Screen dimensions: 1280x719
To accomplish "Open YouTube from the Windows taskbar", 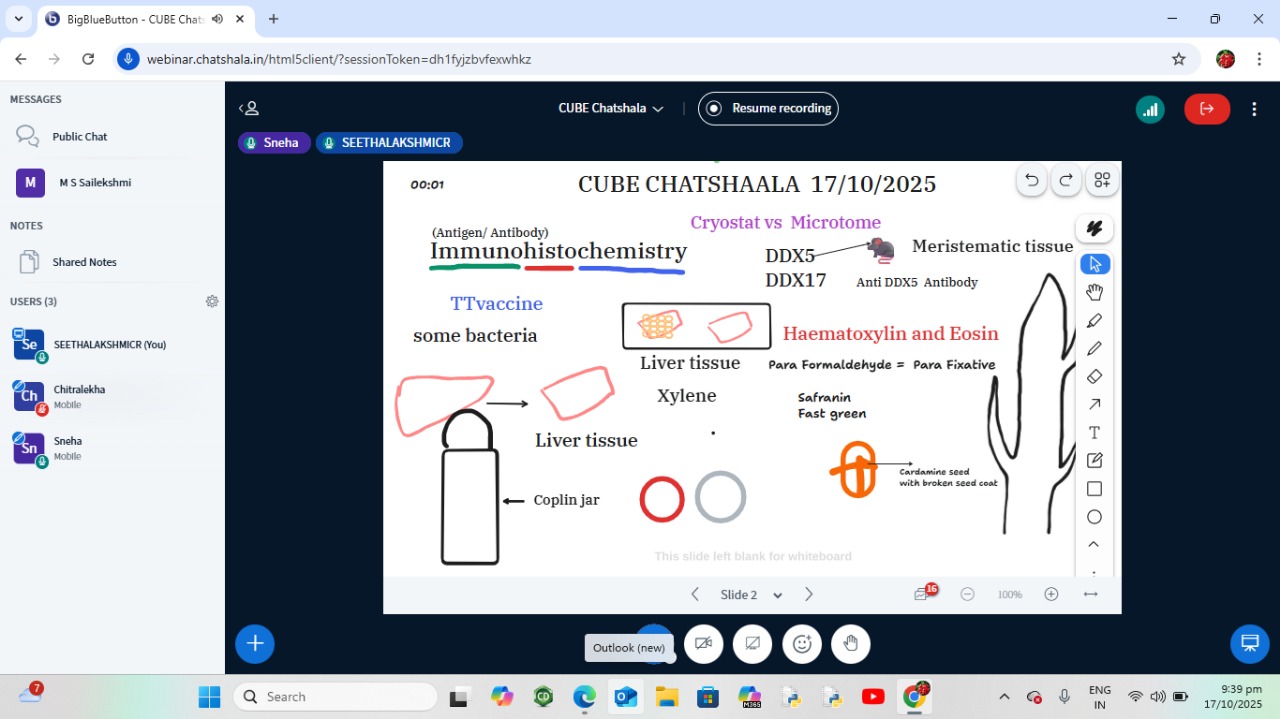I will coord(872,697).
